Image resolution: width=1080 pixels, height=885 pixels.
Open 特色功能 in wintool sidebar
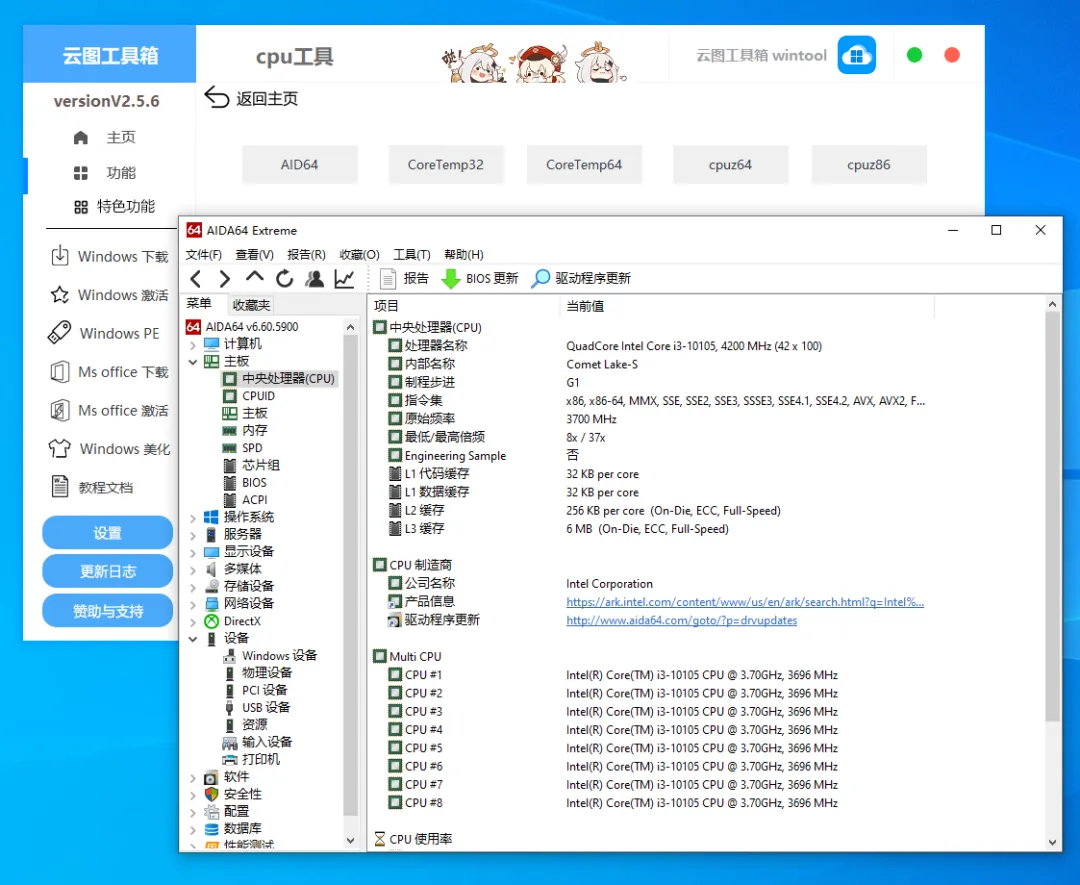(114, 206)
